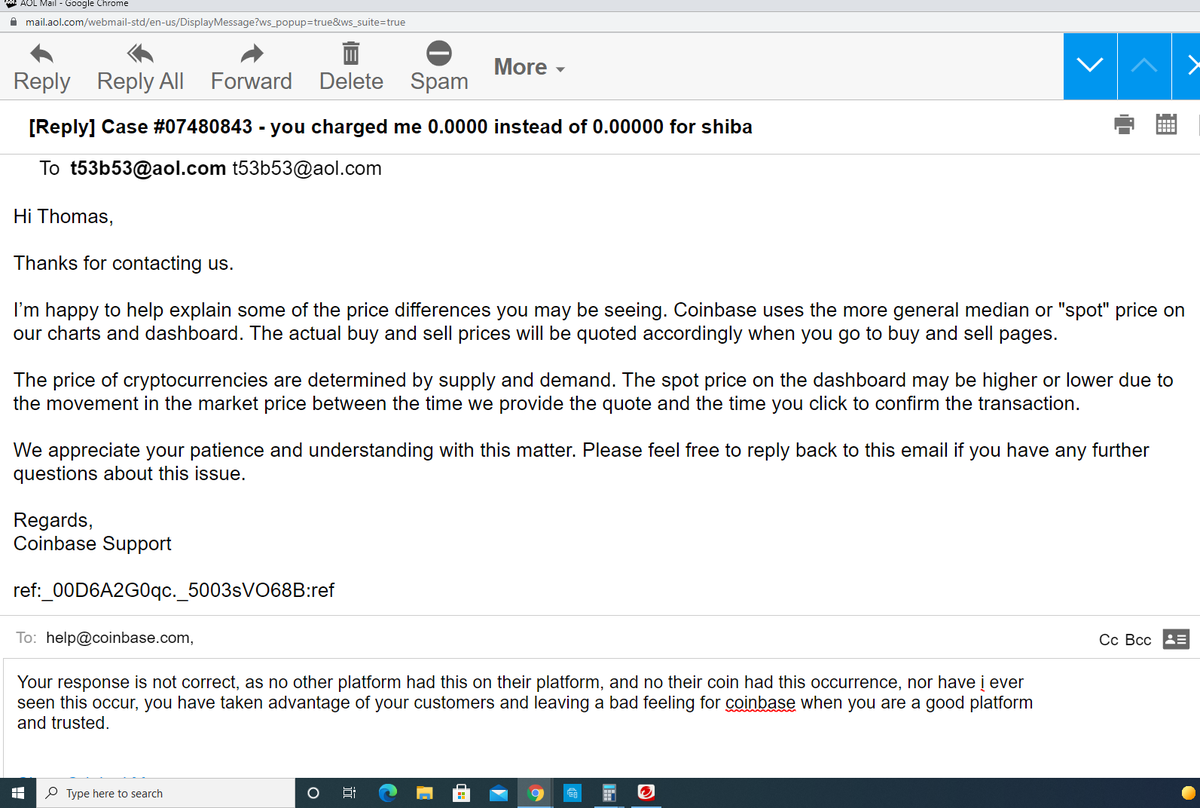1200x808 pixels.
Task: Click the ref code line at the message end
Action: click(x=174, y=590)
